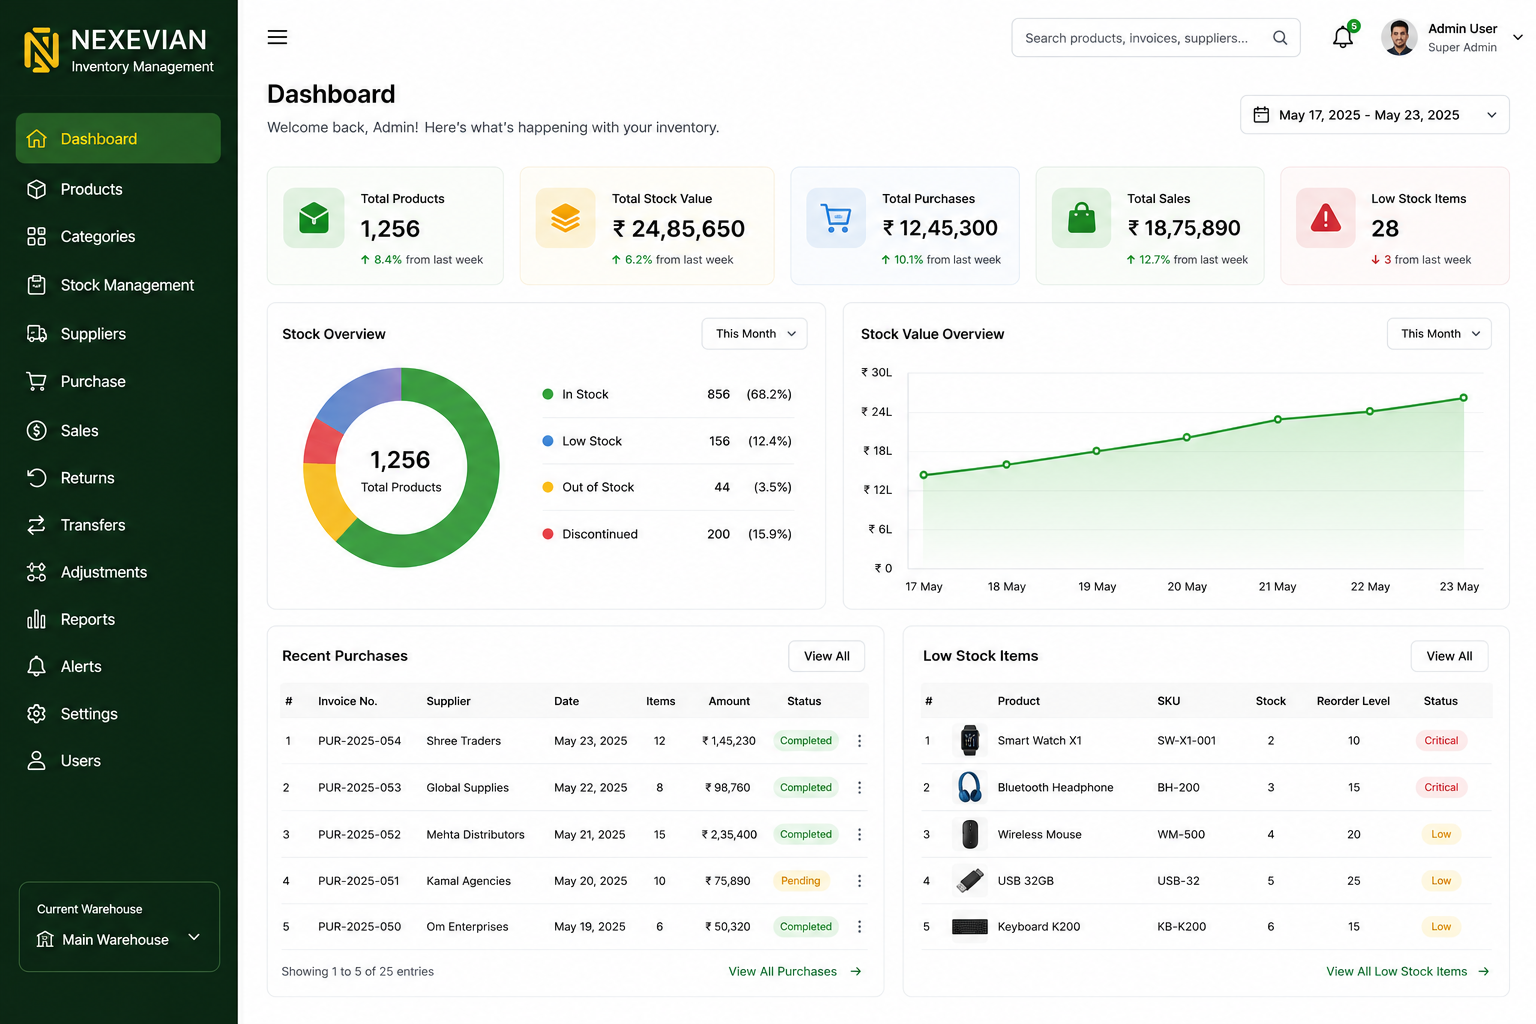
Task: Click the Total Purchases cart icon
Action: [x=836, y=217]
